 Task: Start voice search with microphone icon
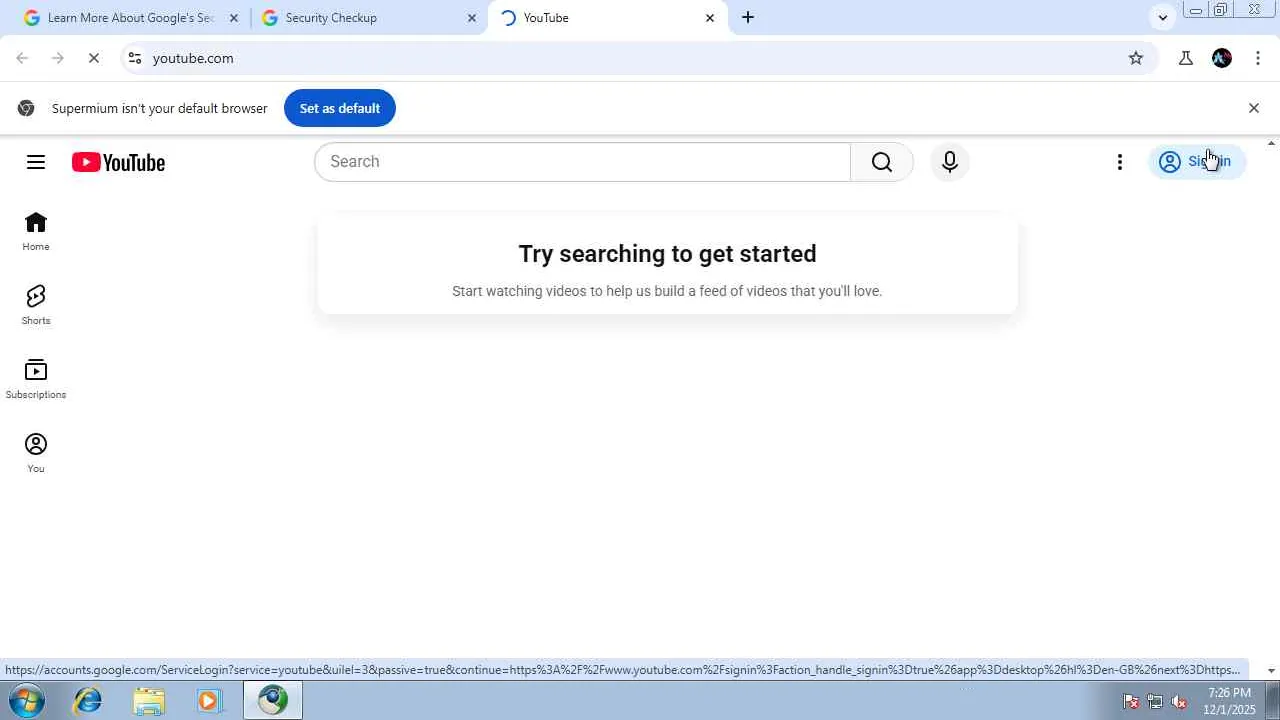(x=950, y=162)
